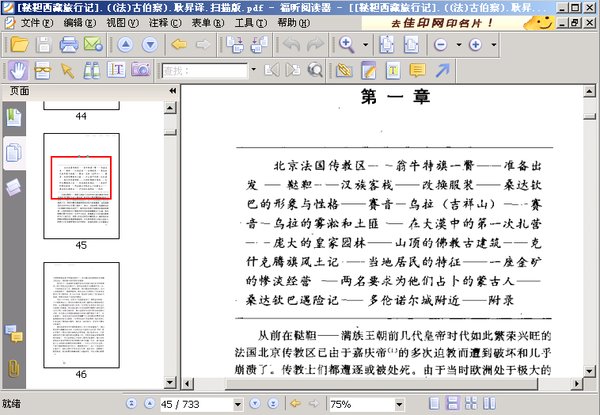The width and height of the screenshot is (600, 415).
Task: Pick the snapshot camera tool
Action: pyautogui.click(x=141, y=70)
